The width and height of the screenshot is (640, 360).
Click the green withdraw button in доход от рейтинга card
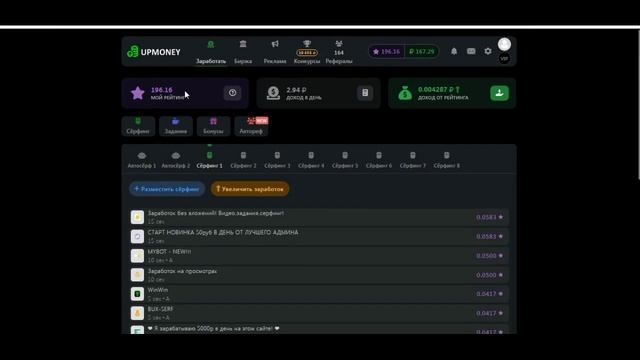tap(499, 93)
